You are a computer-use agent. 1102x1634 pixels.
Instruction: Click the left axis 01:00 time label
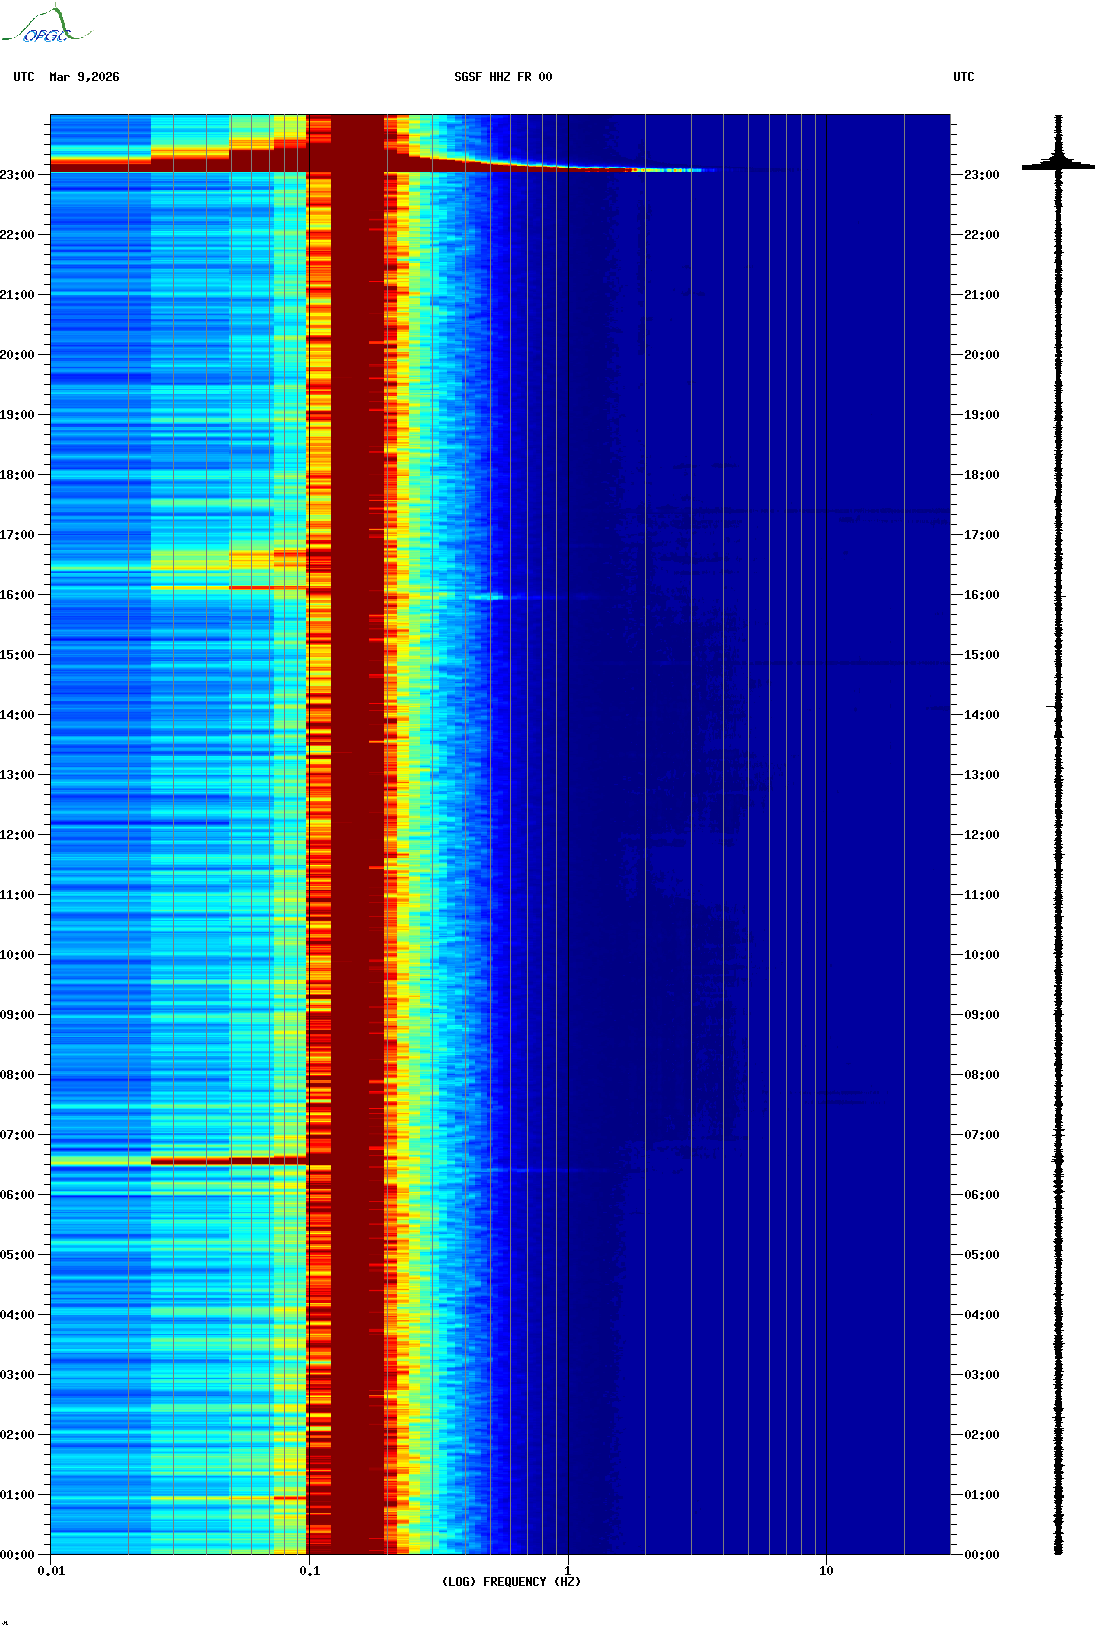[x=17, y=1495]
